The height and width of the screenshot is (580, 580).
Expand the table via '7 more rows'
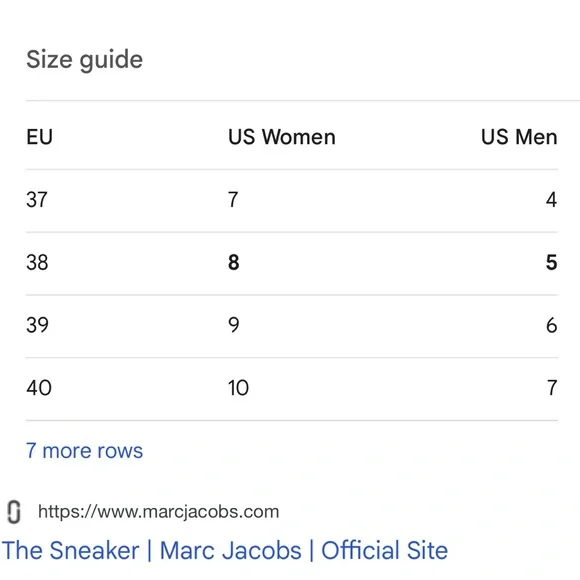pyautogui.click(x=84, y=451)
